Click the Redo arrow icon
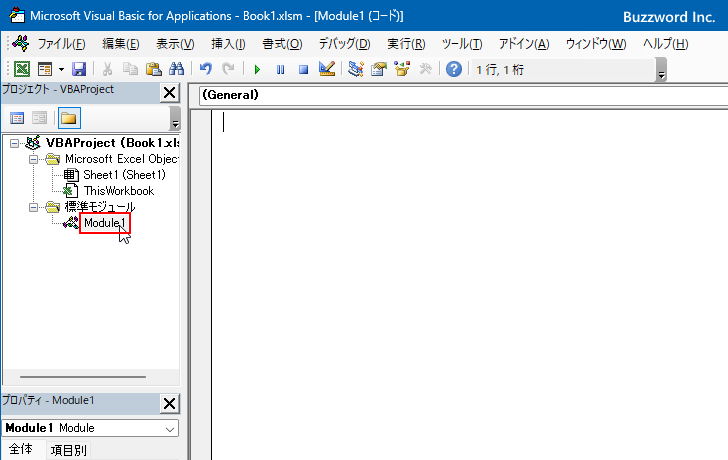The image size is (728, 460). [228, 69]
